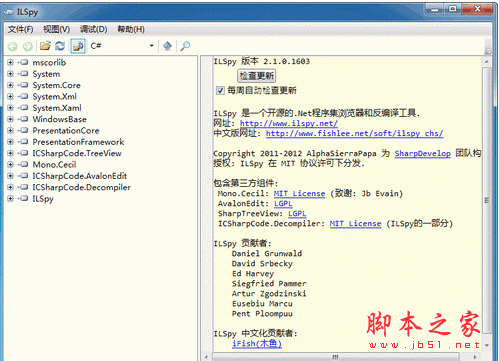The image size is (499, 361).
Task: Toggle the 每周自动检查更新 checkbox
Action: point(220,90)
